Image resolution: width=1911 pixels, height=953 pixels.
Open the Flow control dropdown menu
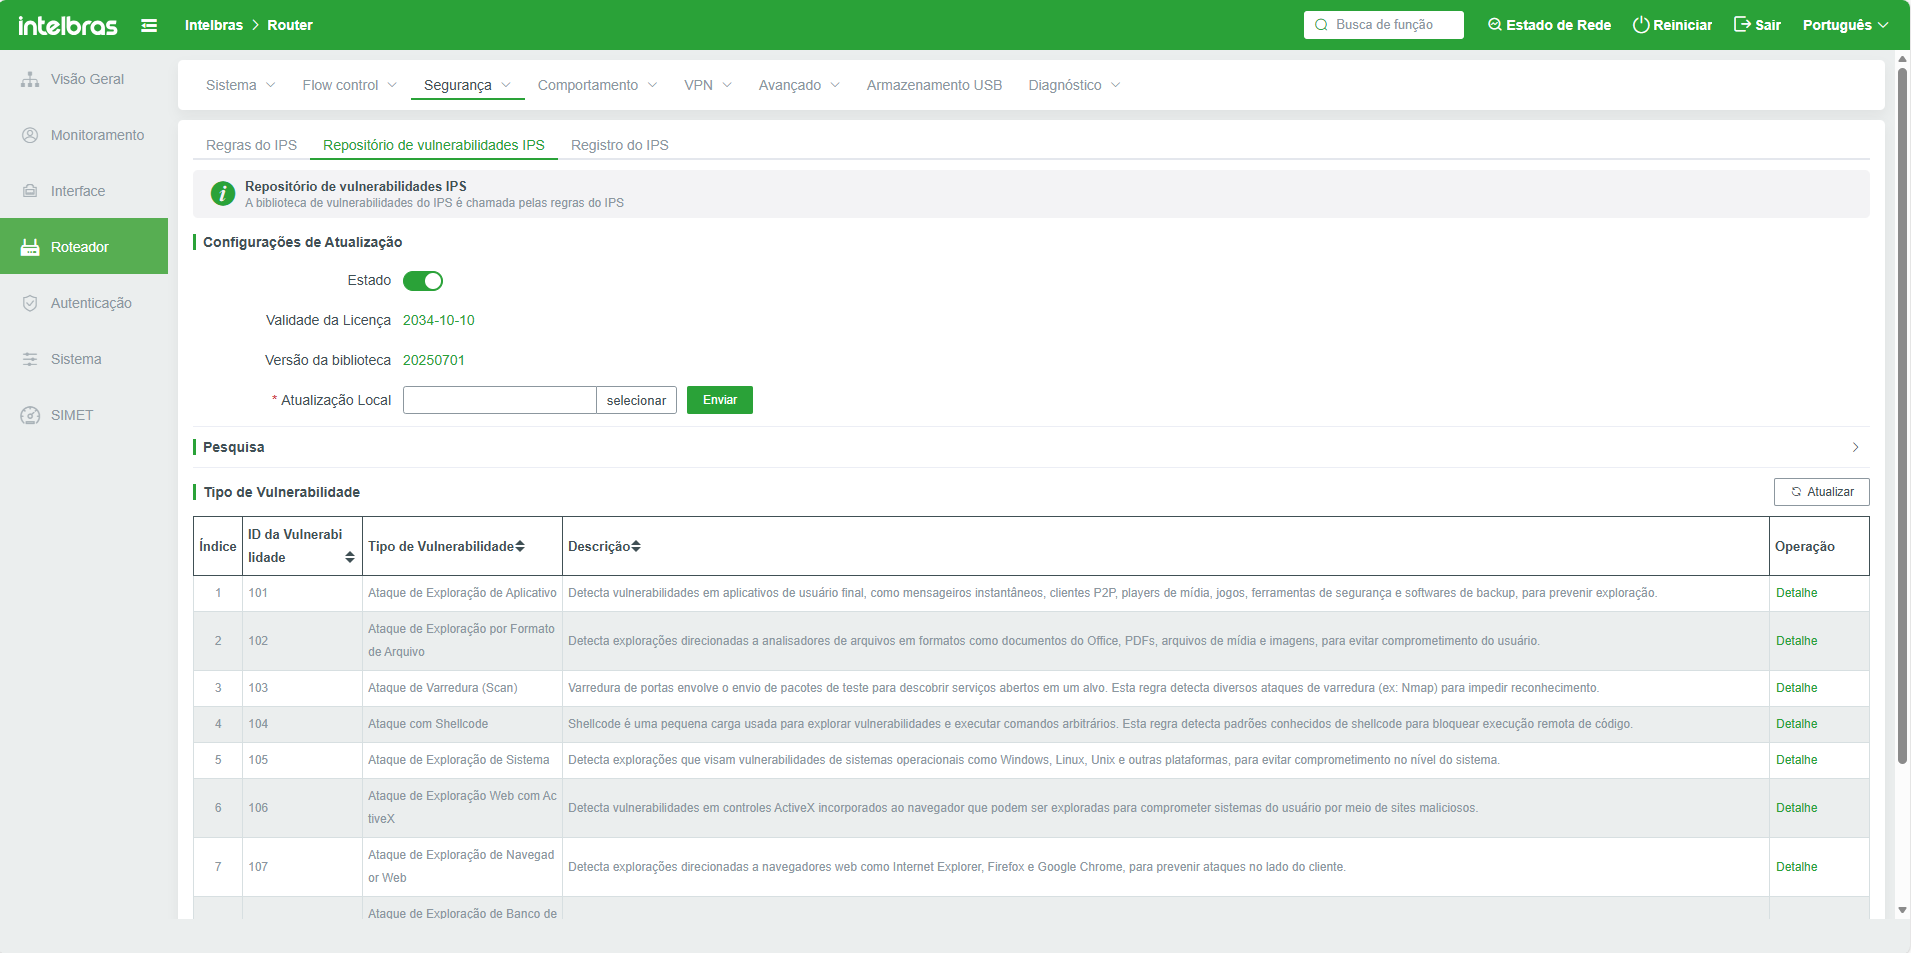(349, 85)
